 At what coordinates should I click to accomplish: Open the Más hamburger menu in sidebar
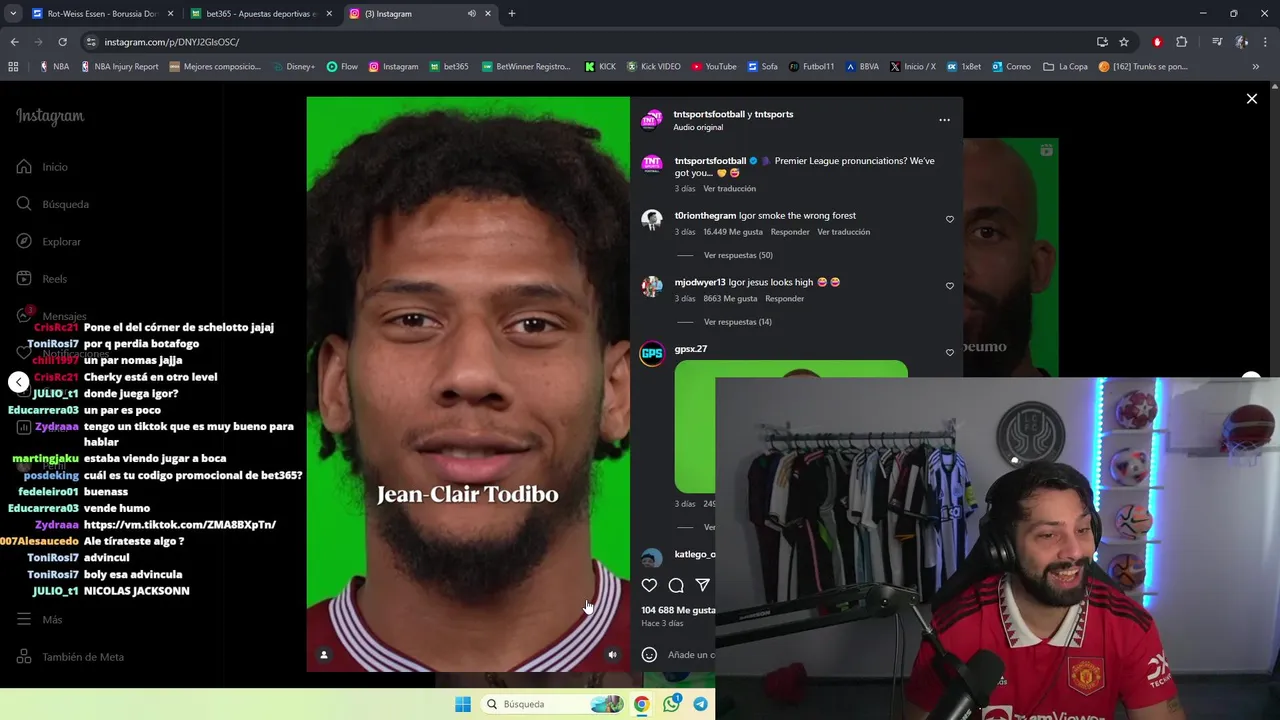coord(24,619)
